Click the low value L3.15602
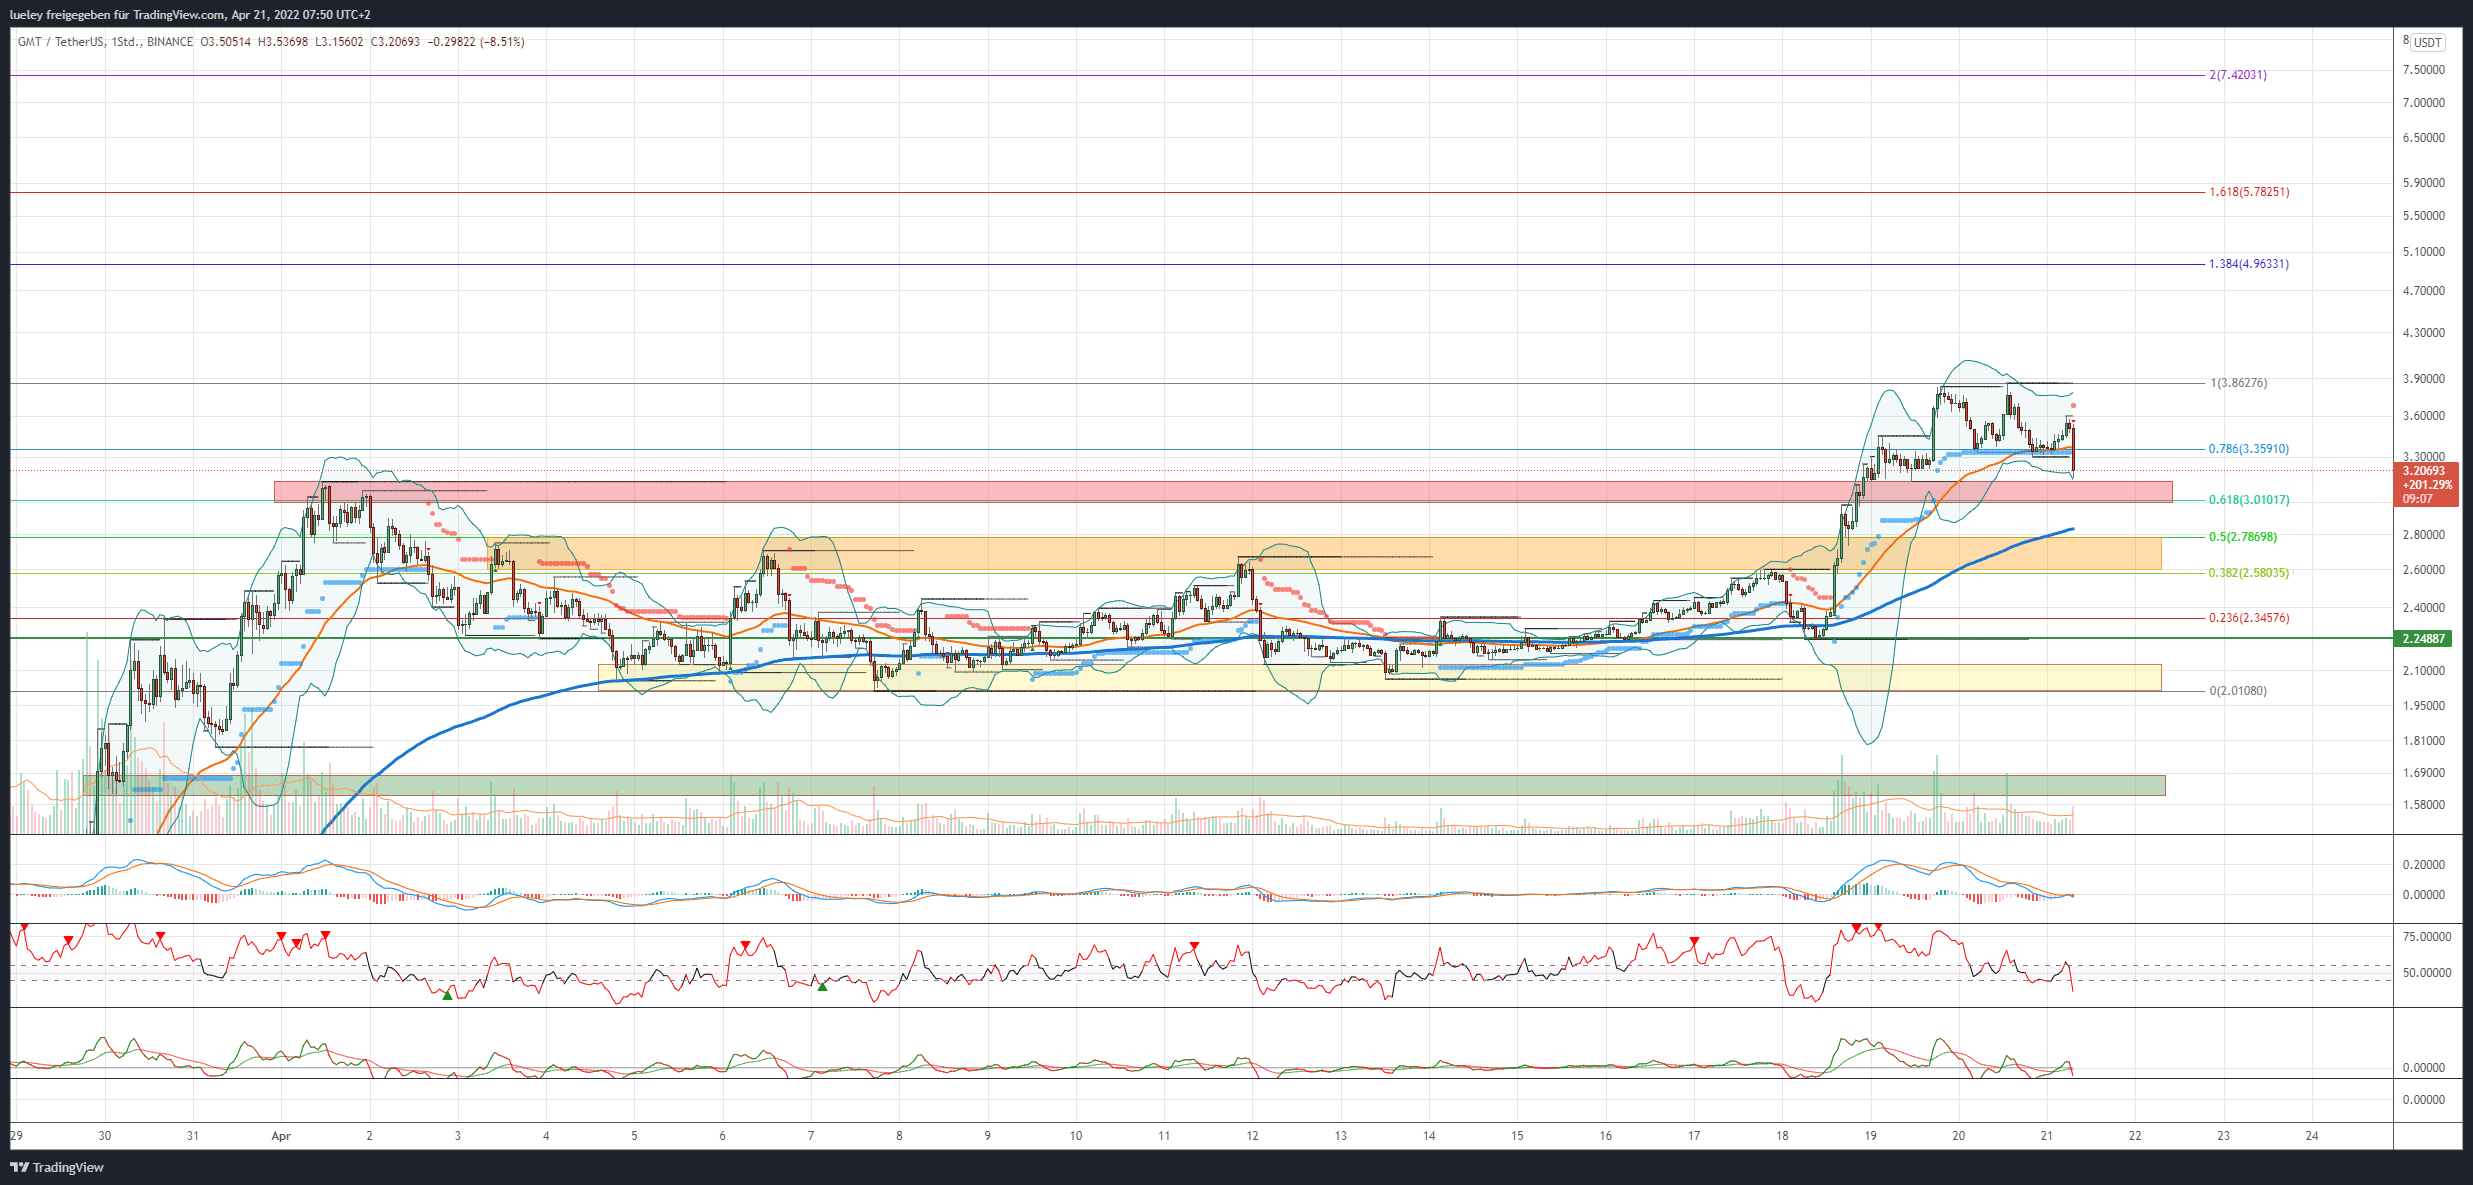This screenshot has height=1185, width=2473. click(339, 42)
